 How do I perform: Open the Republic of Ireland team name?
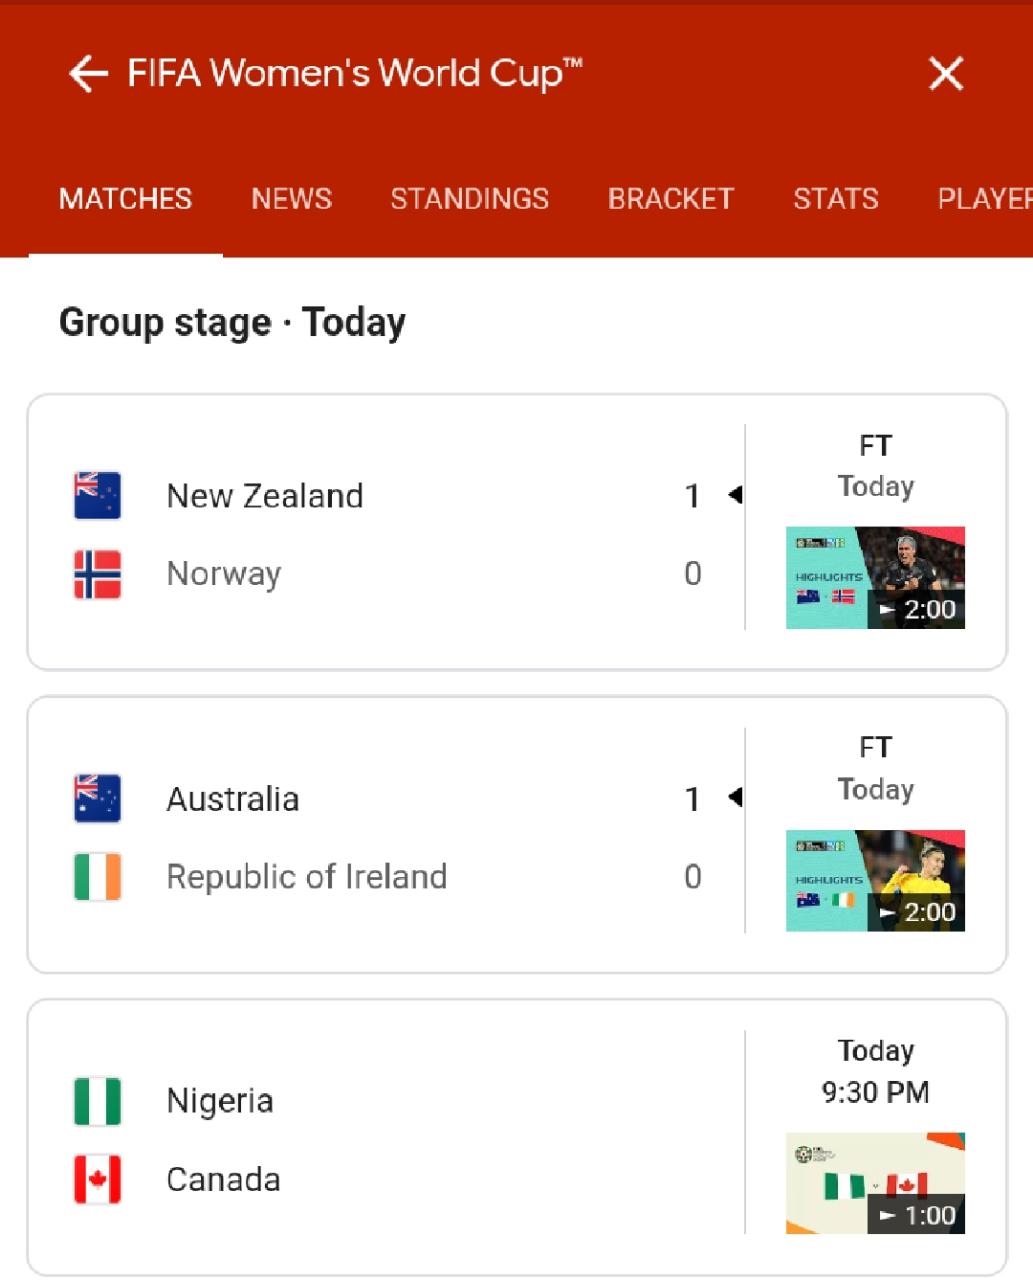306,877
